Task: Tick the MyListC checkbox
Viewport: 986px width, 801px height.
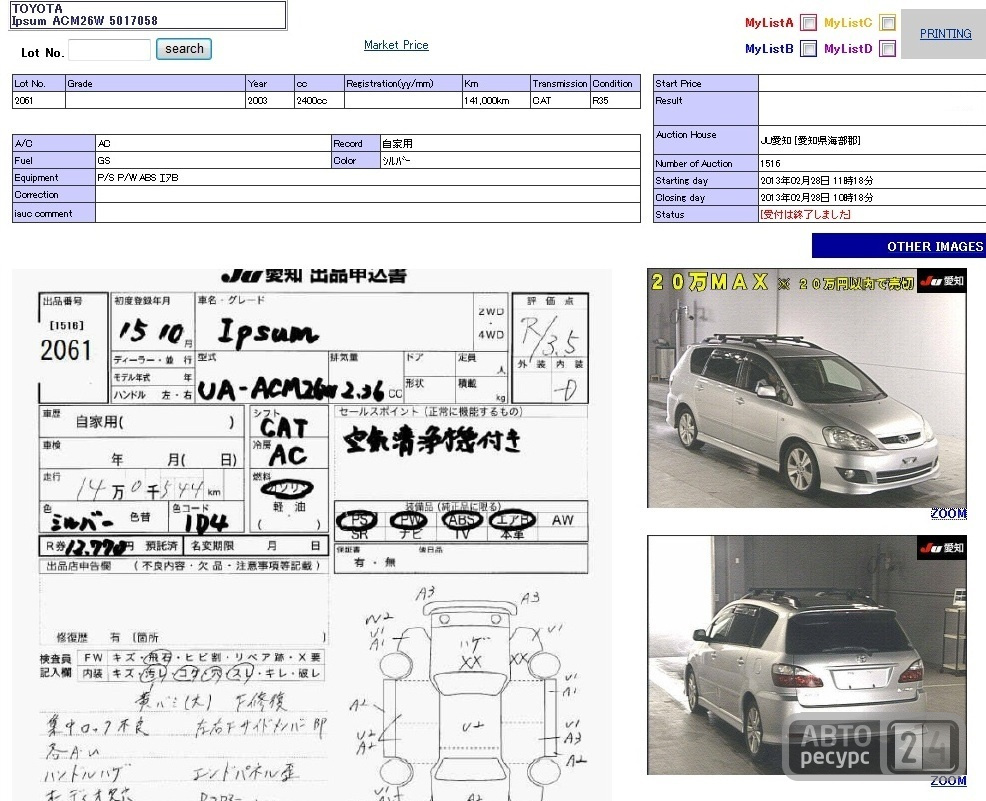Action: pos(887,23)
